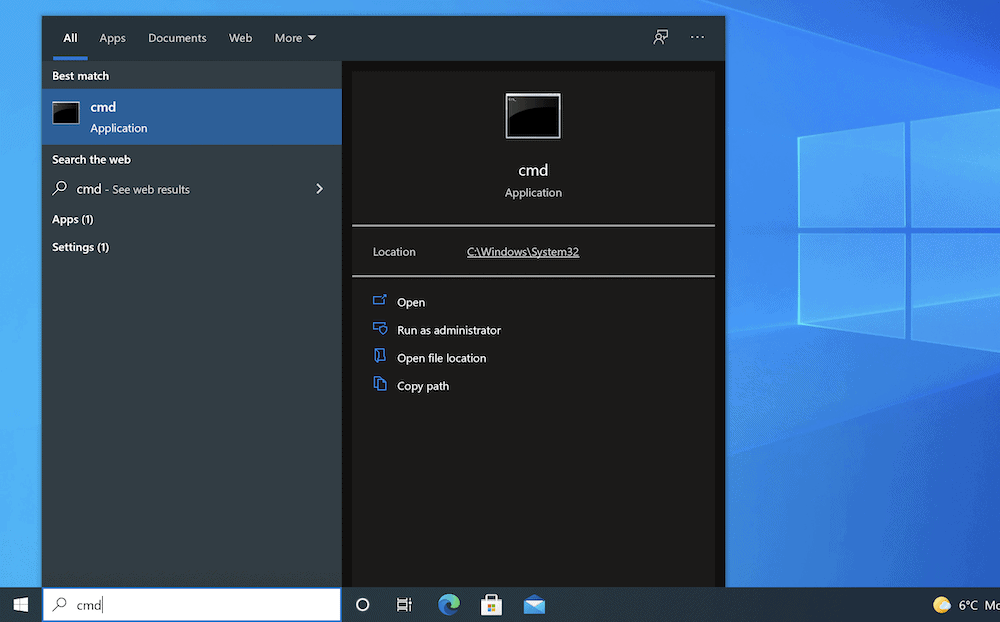Open the Windows Start button

point(20,604)
